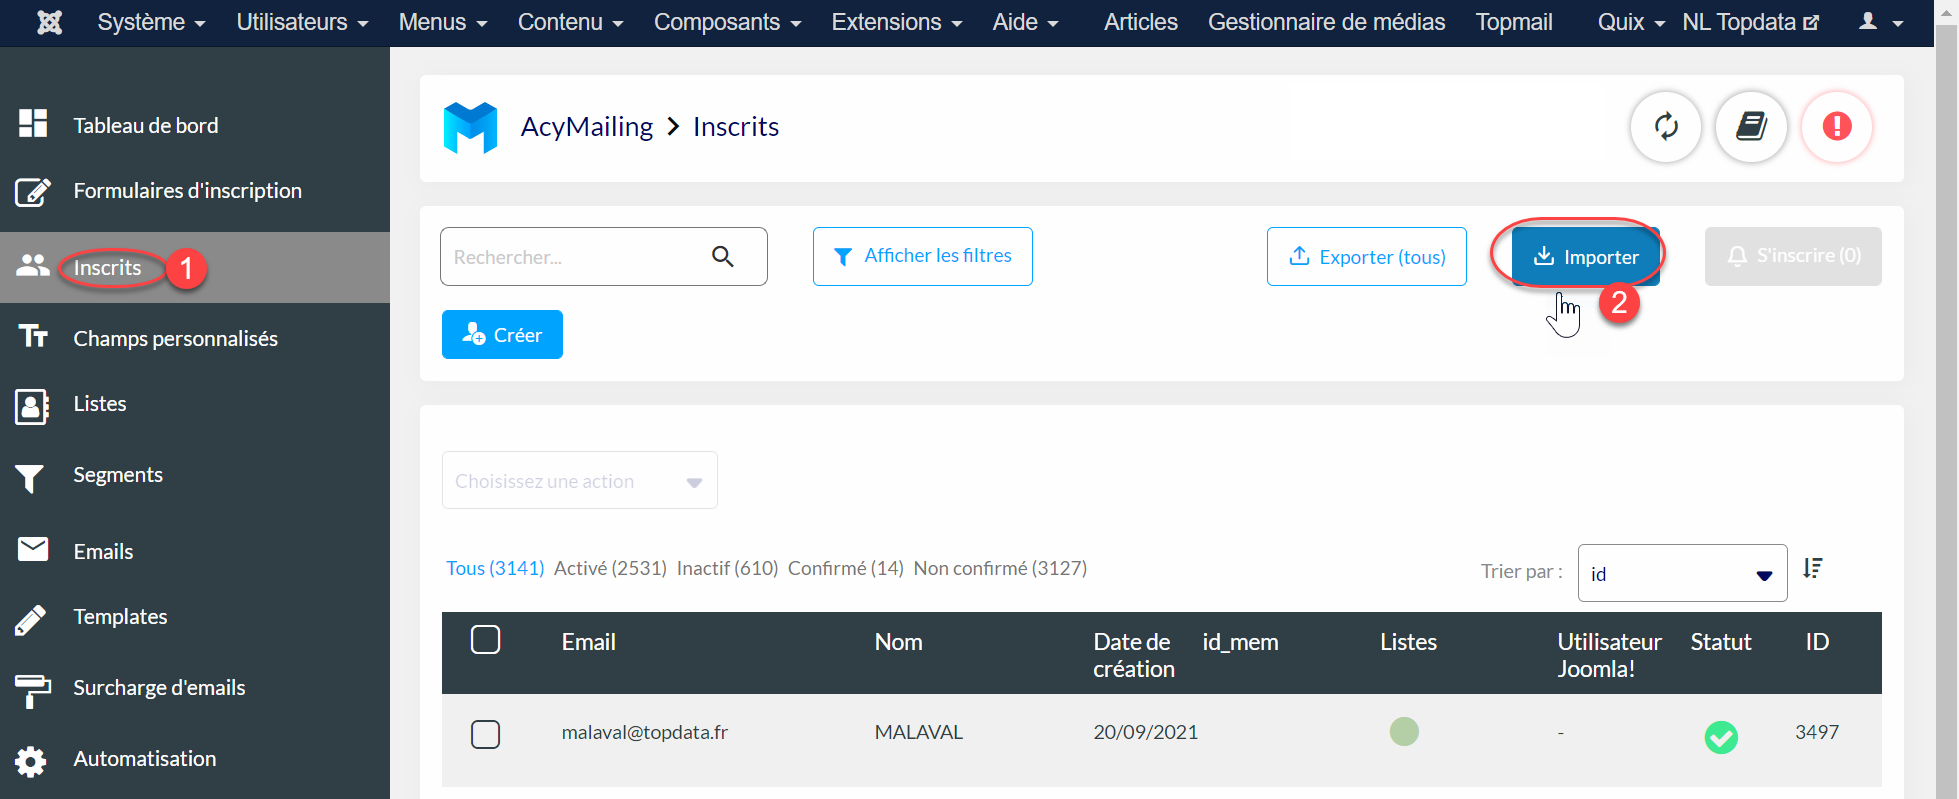The height and width of the screenshot is (799, 1959).
Task: Open the Extensions menu
Action: 896,22
